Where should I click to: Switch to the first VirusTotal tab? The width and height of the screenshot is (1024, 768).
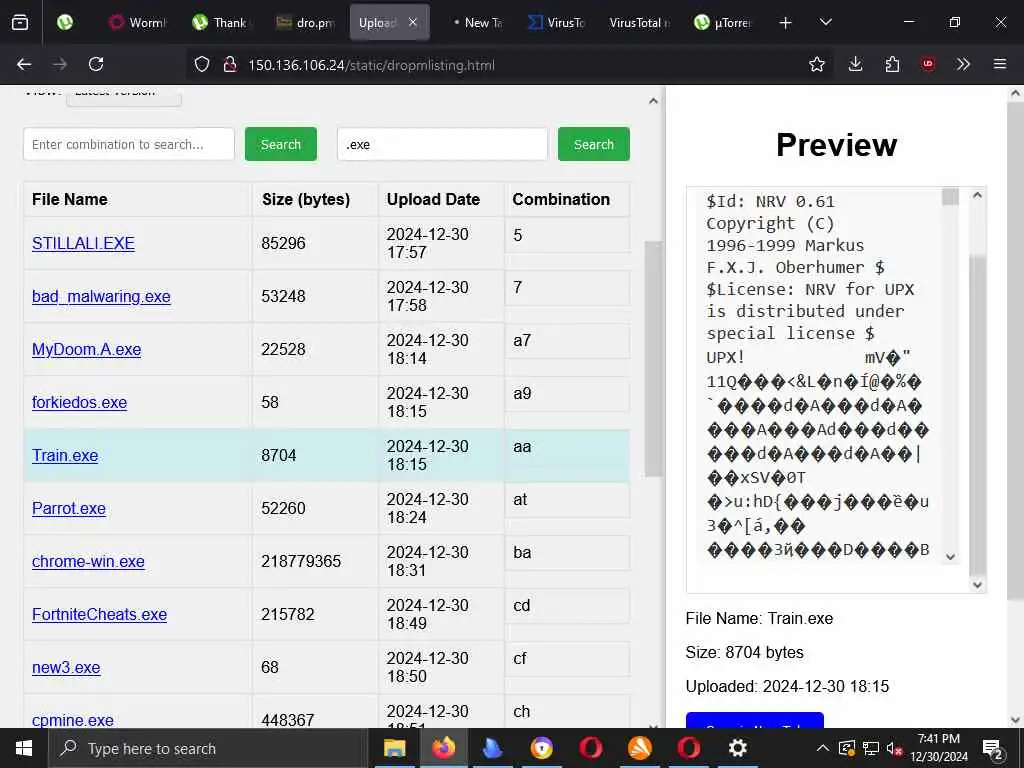point(557,23)
